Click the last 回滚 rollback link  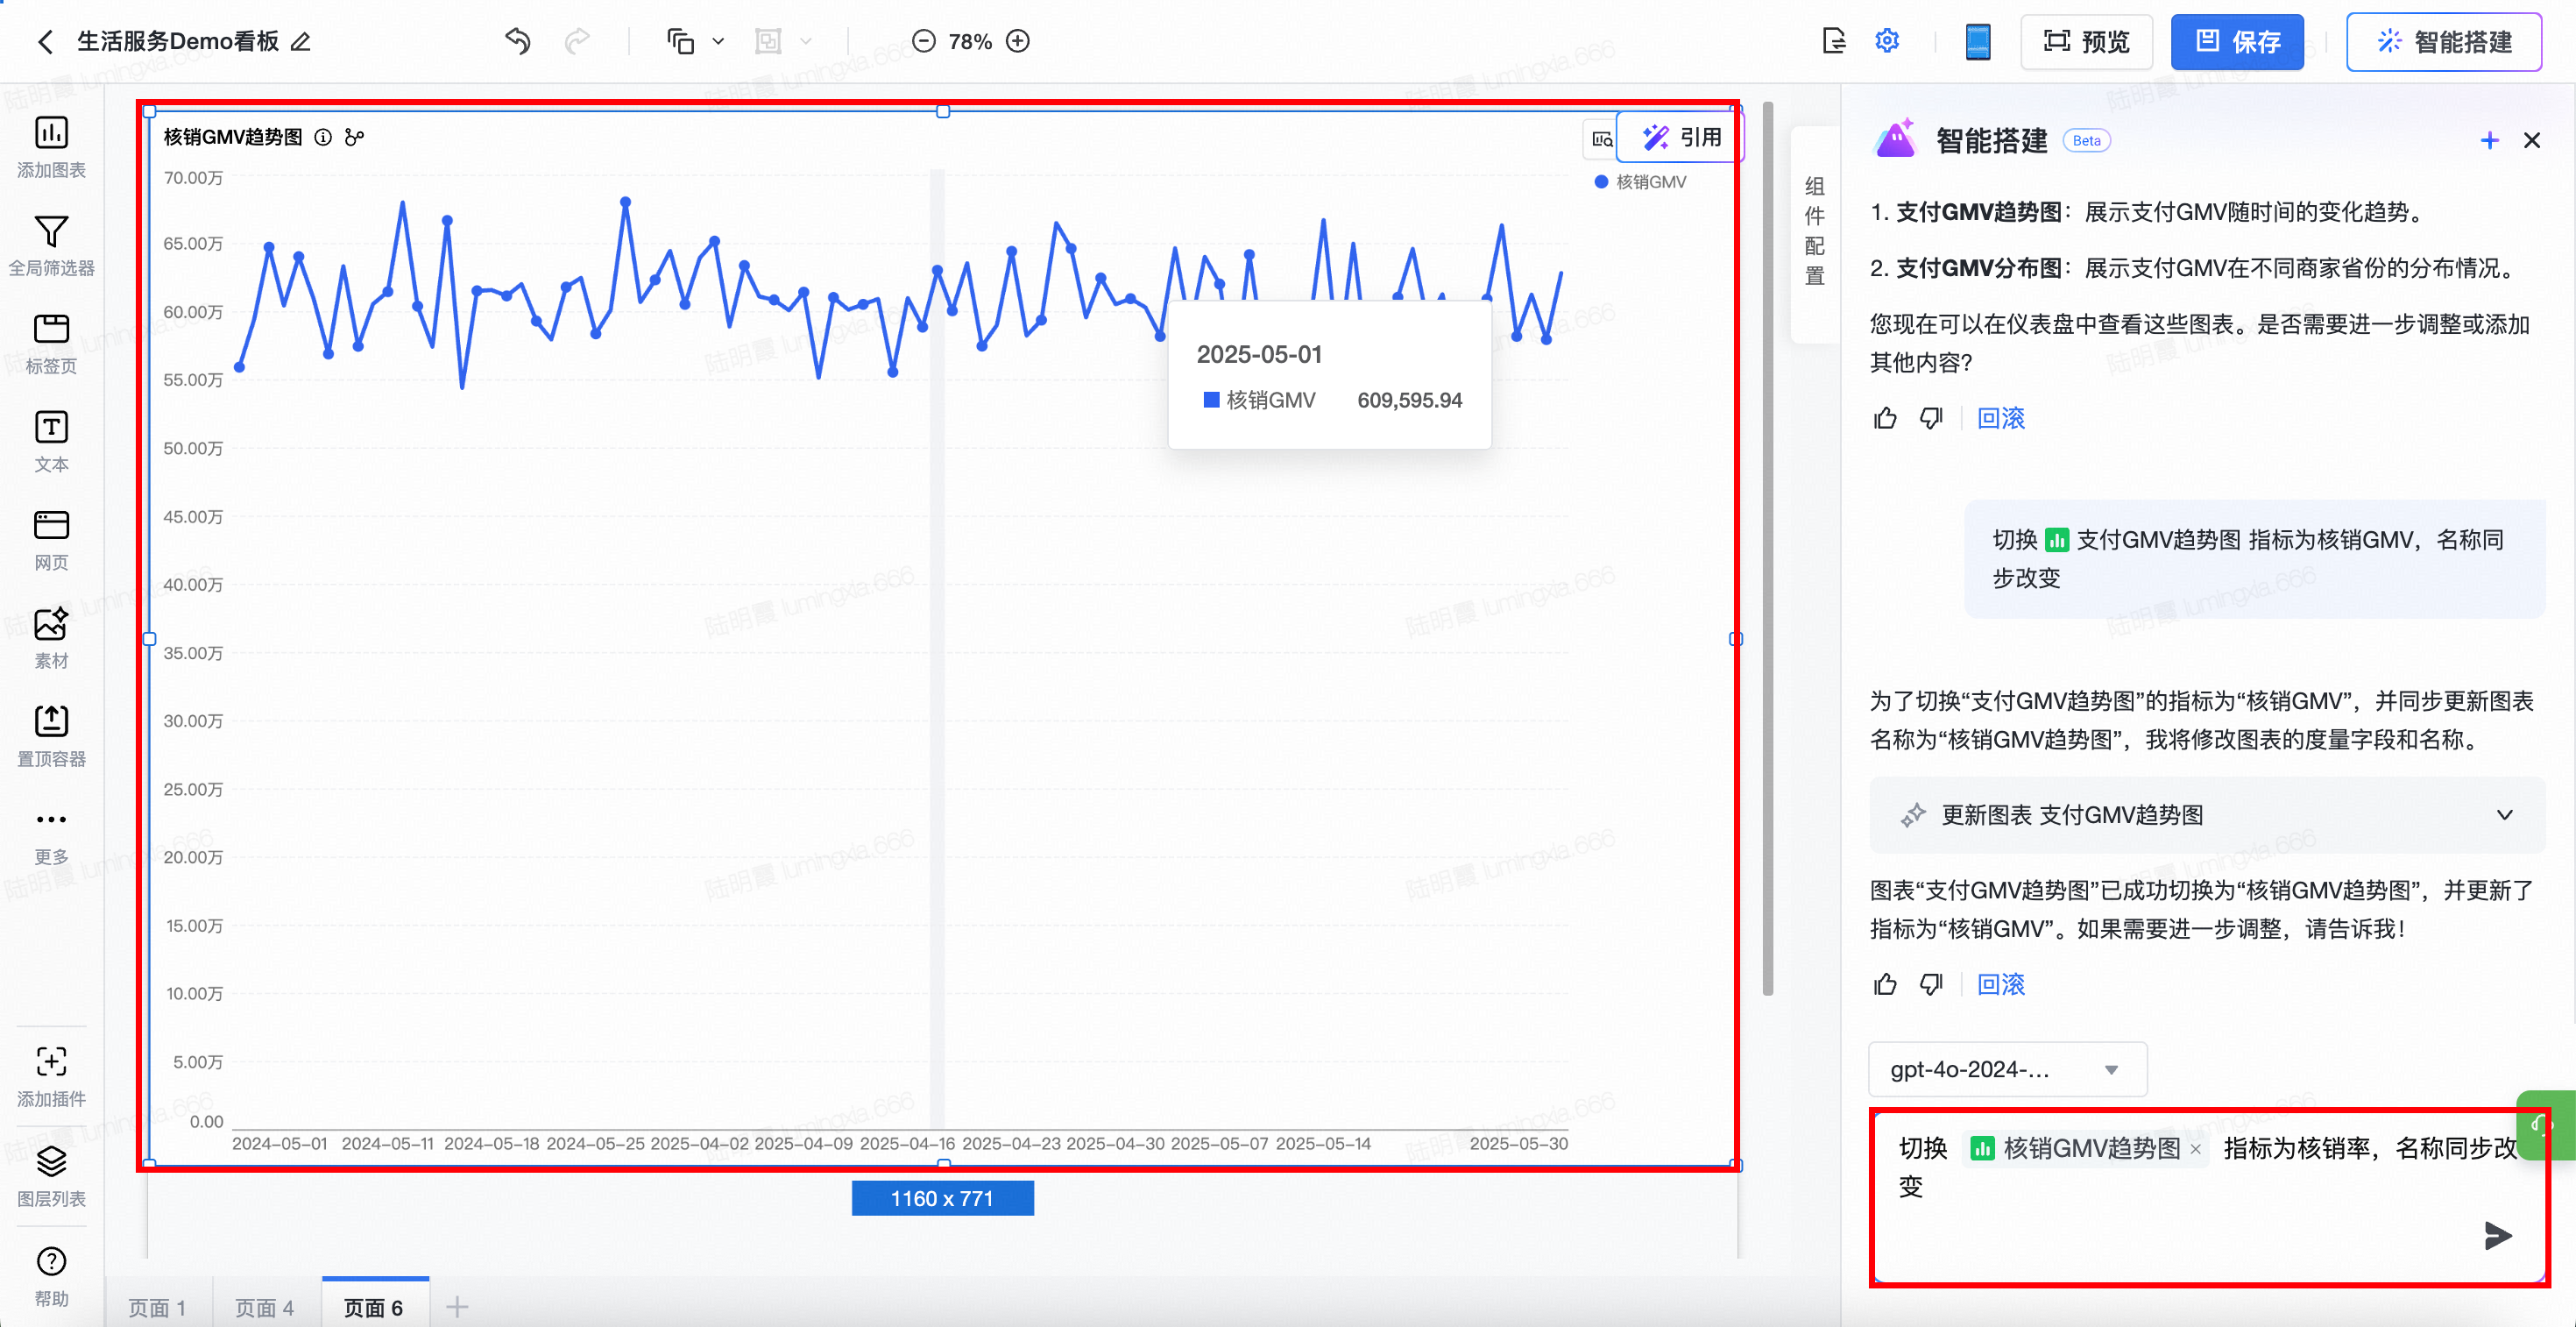tap(2000, 984)
